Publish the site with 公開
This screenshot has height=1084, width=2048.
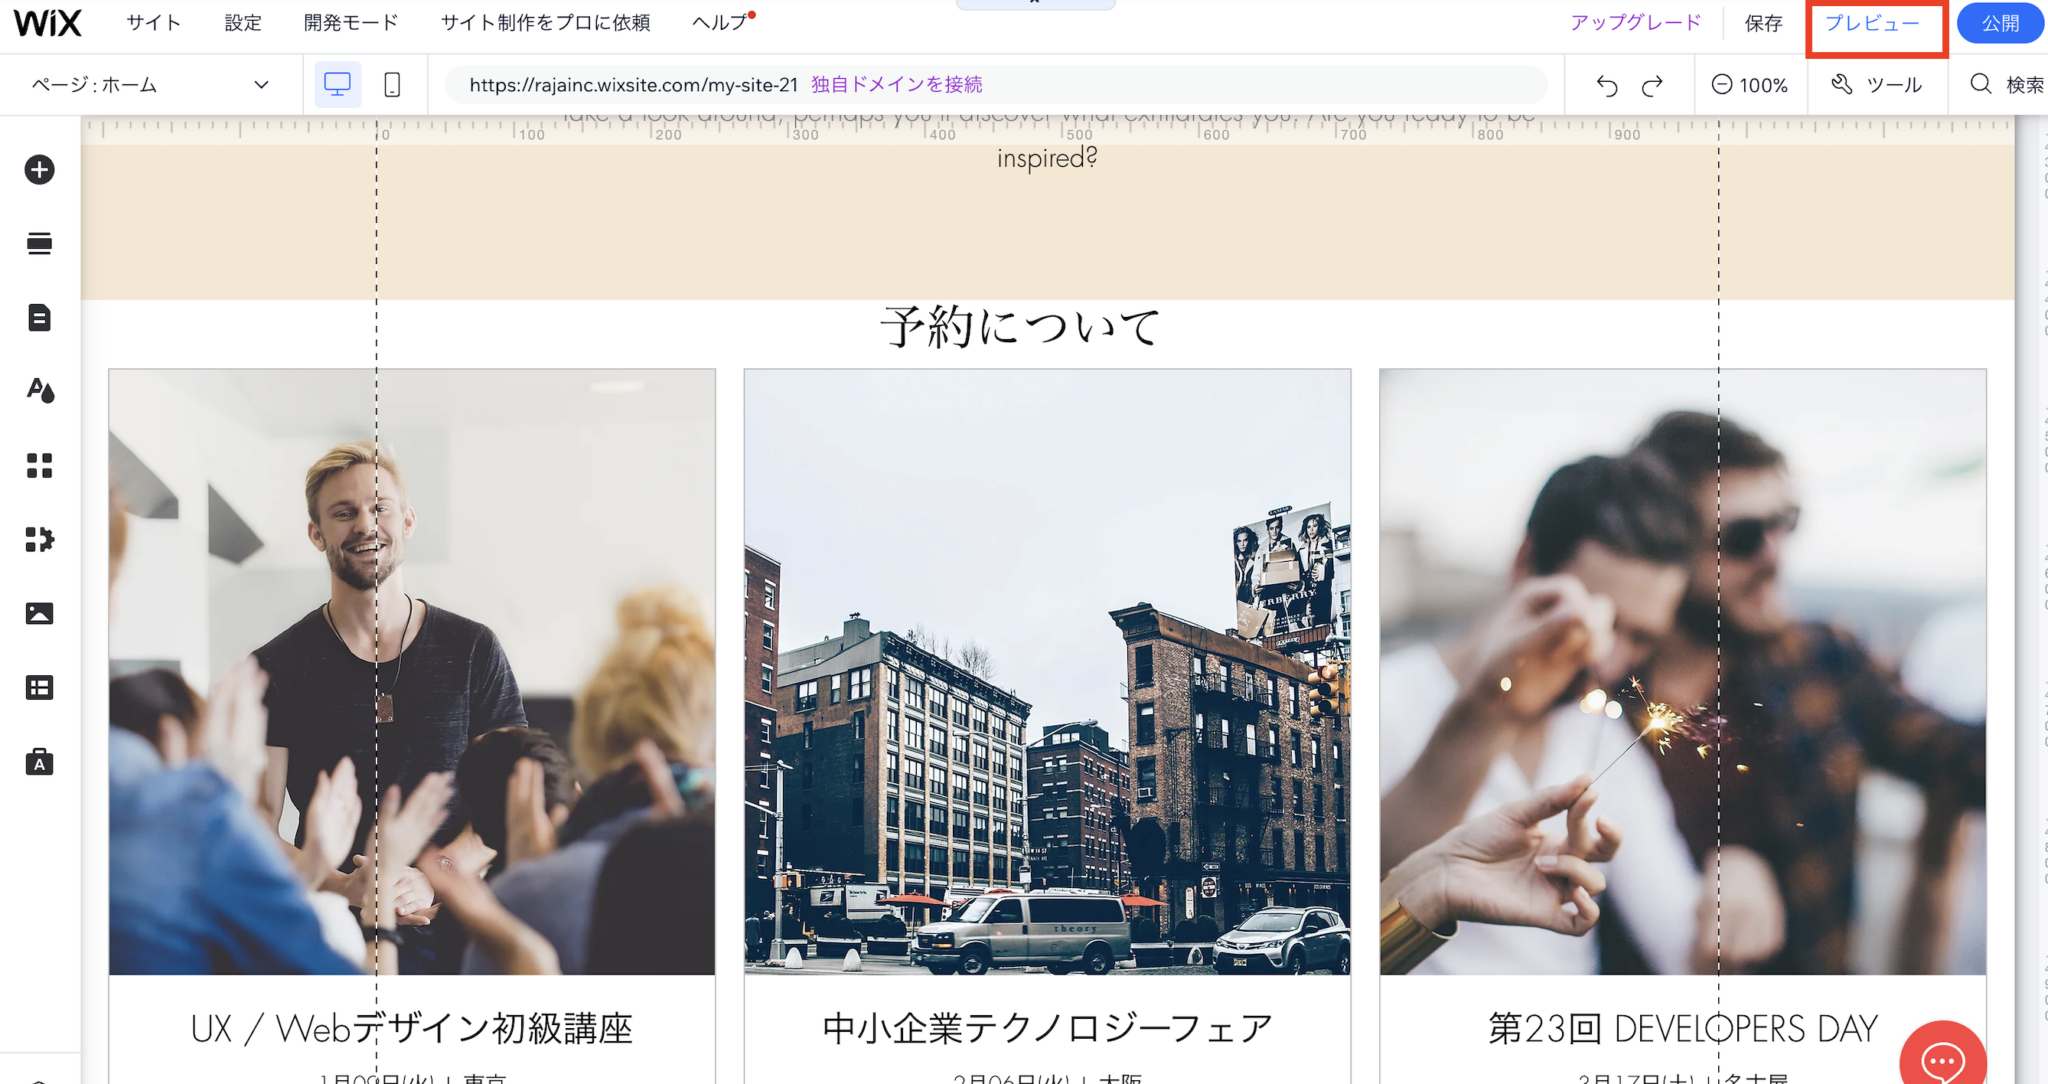click(2000, 22)
